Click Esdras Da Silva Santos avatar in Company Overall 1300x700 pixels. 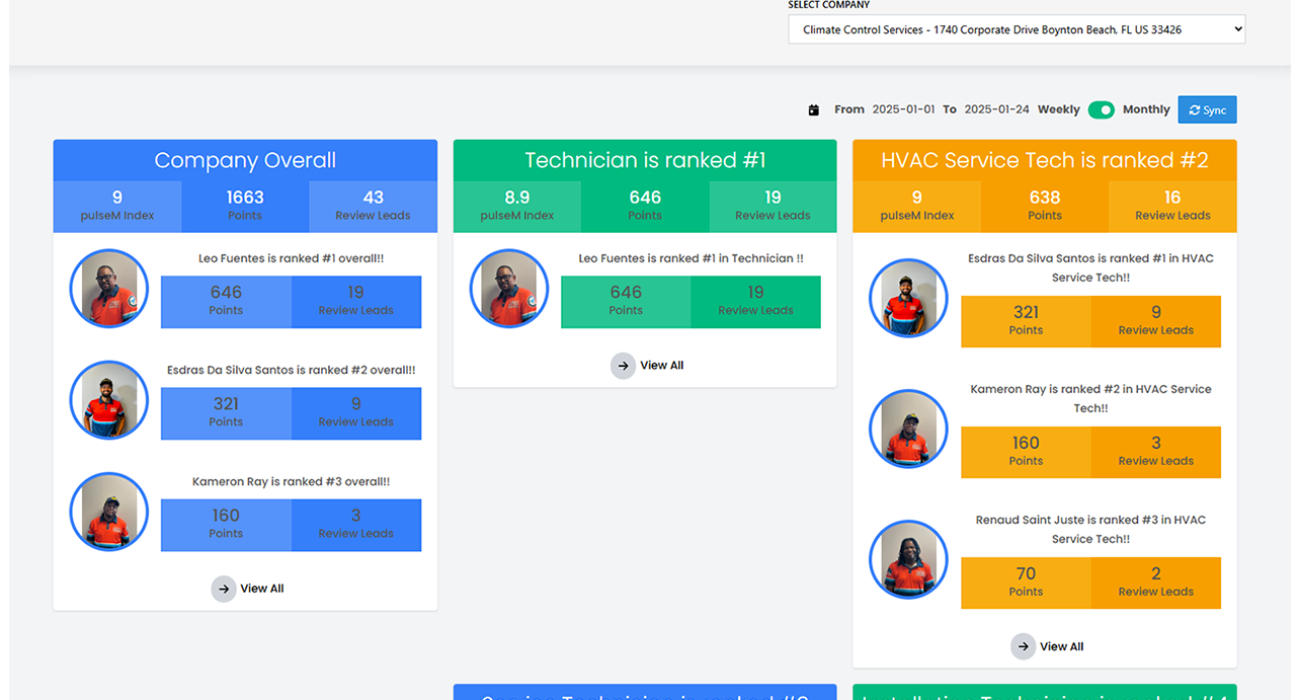tap(109, 400)
